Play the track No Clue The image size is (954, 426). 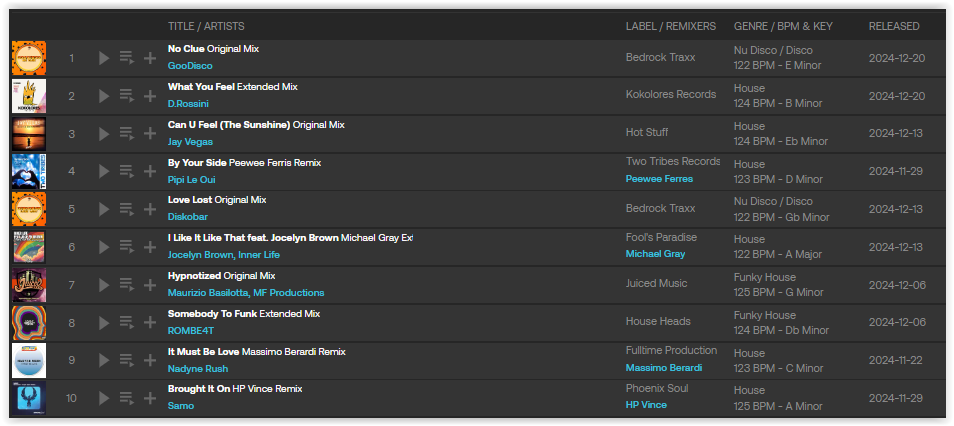104,58
